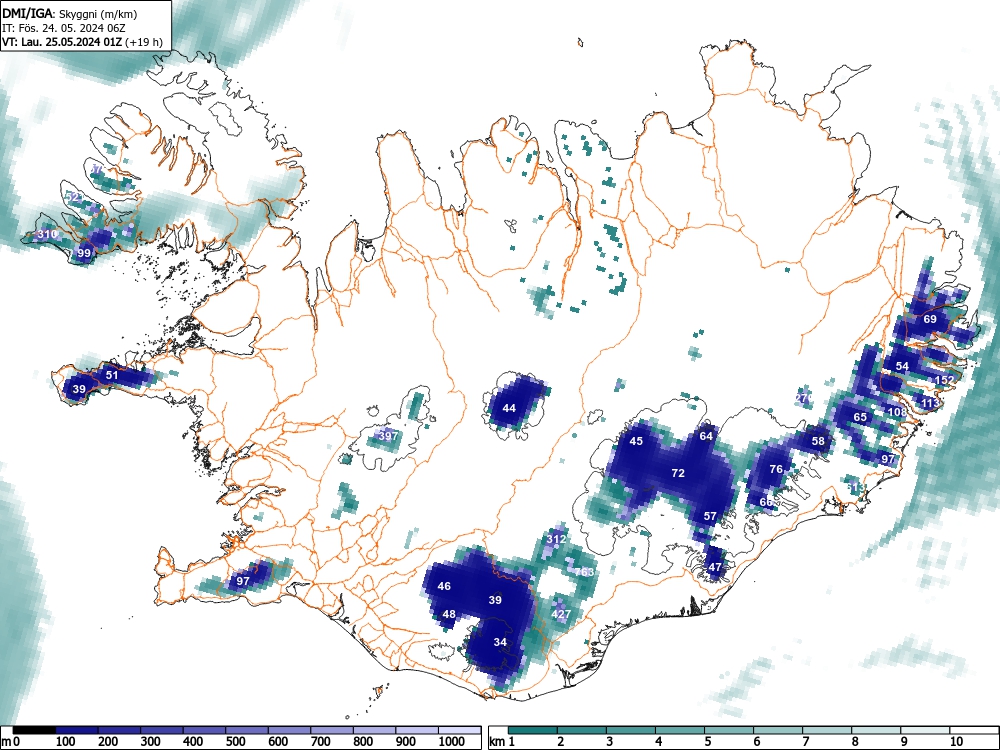
Task: Click the visibility value 113
Action: tap(930, 403)
